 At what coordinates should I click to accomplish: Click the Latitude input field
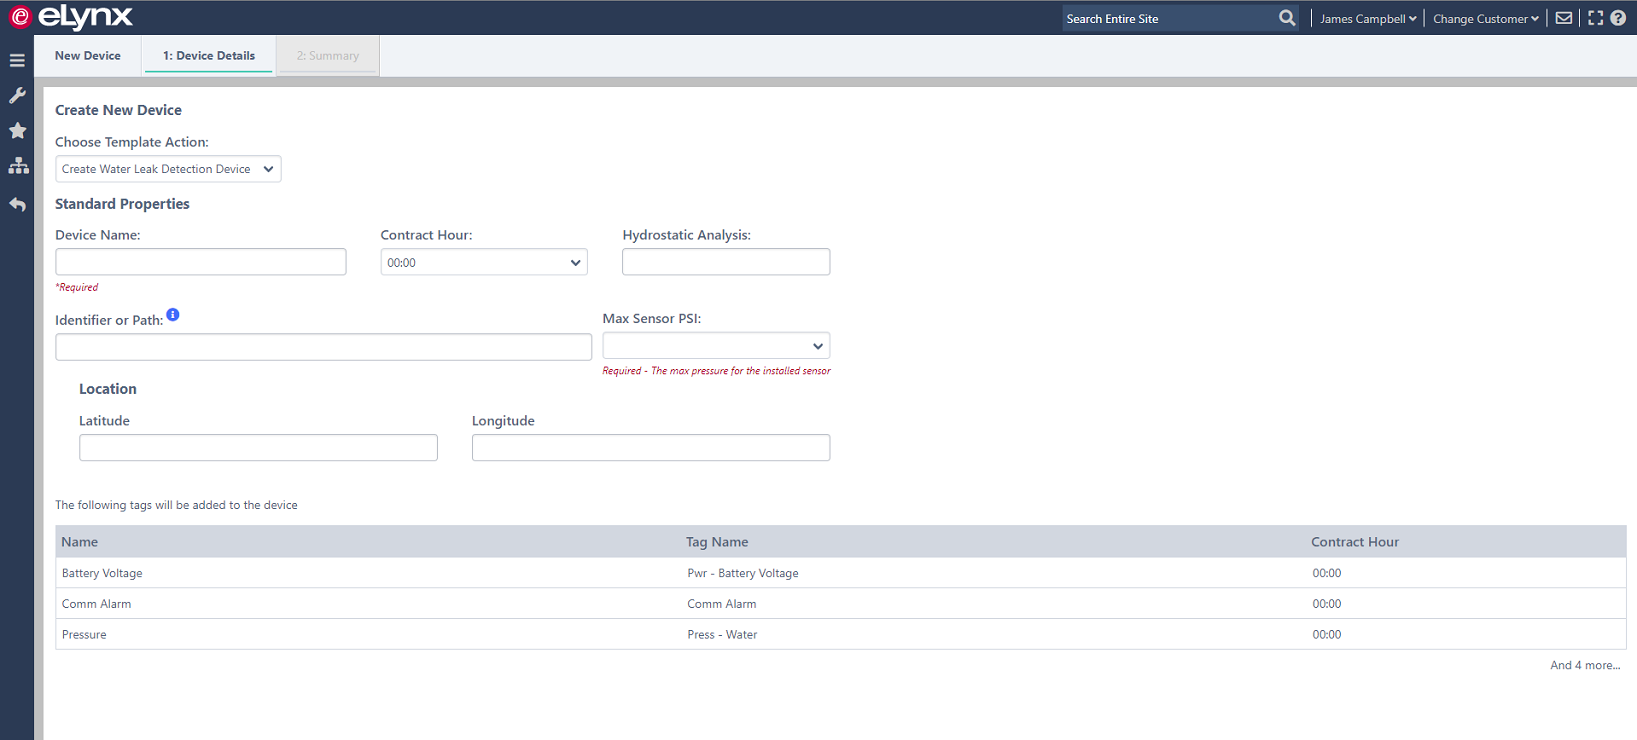(x=258, y=448)
